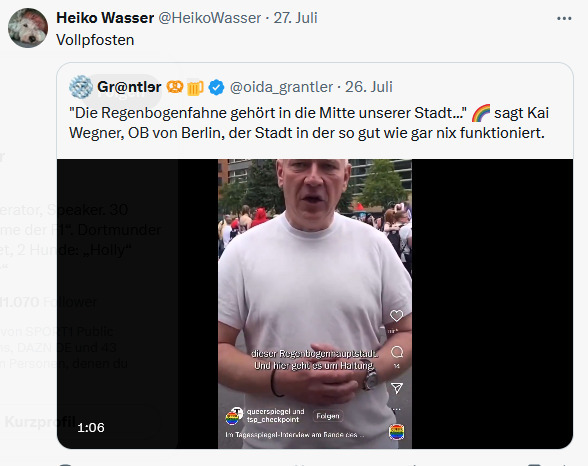Click the Folgen button in the video

coord(328,416)
